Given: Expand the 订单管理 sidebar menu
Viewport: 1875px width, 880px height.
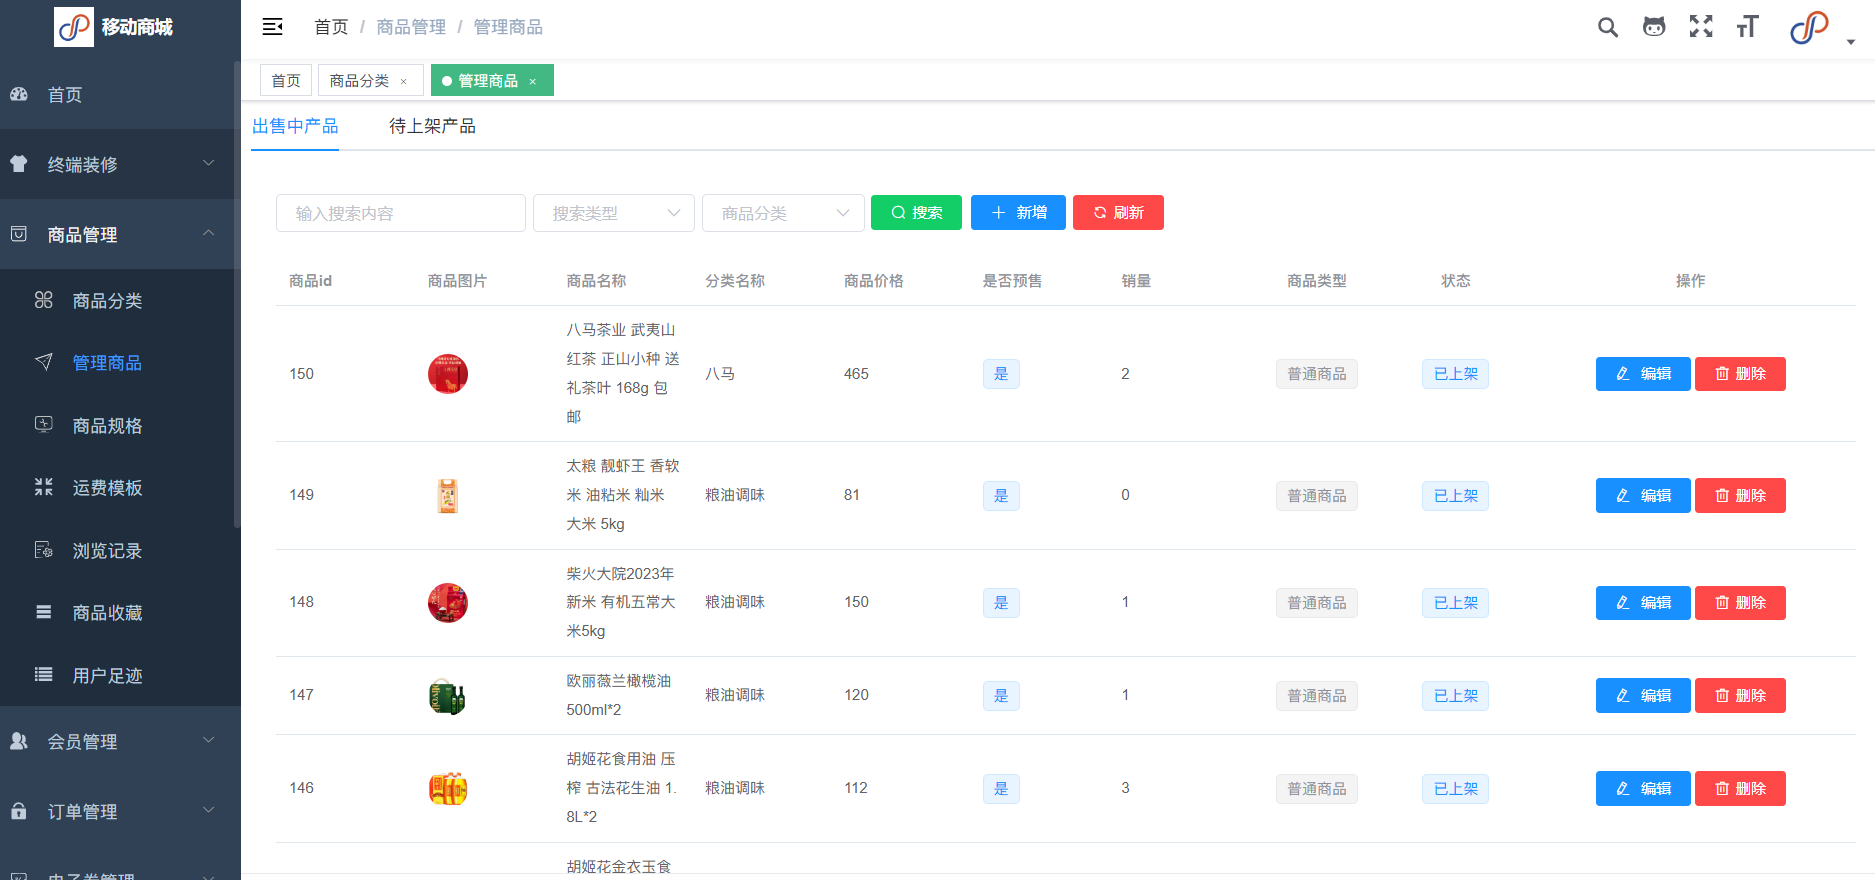Looking at the screenshot, I should pyautogui.click(x=120, y=811).
